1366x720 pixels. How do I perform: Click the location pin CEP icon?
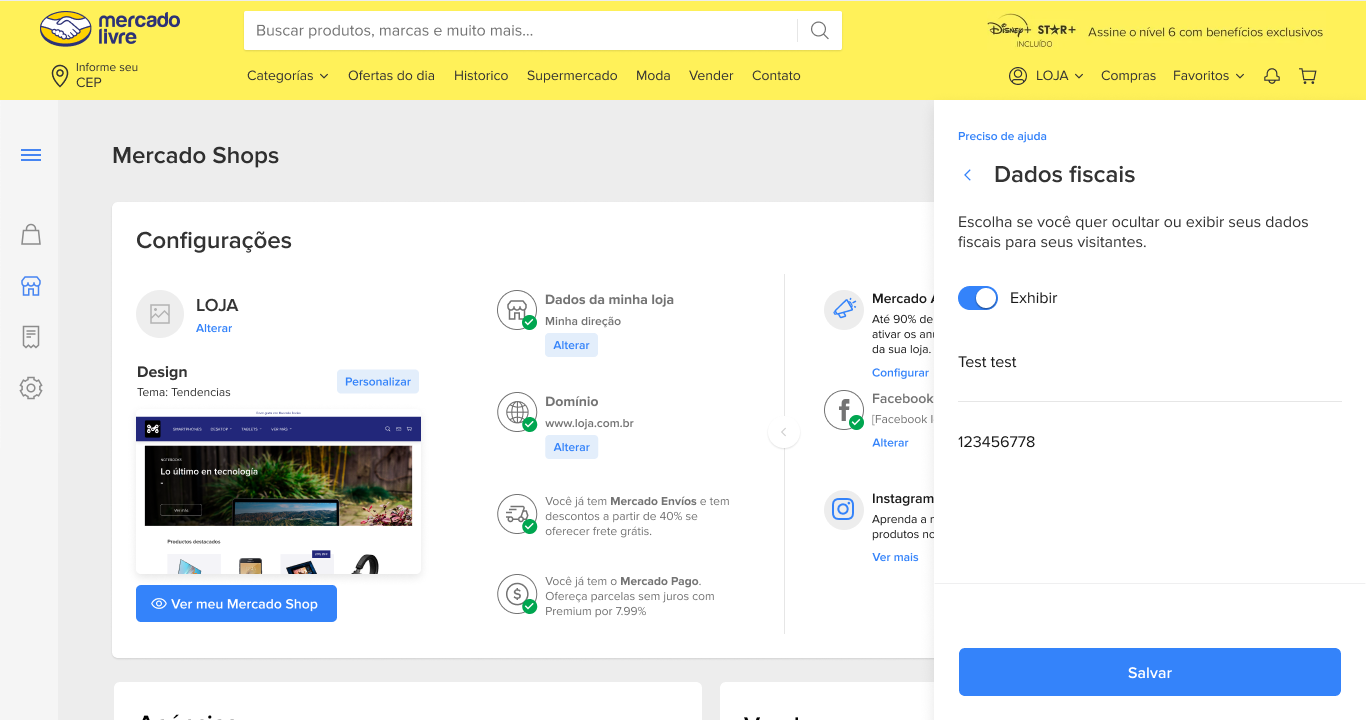[x=60, y=75]
